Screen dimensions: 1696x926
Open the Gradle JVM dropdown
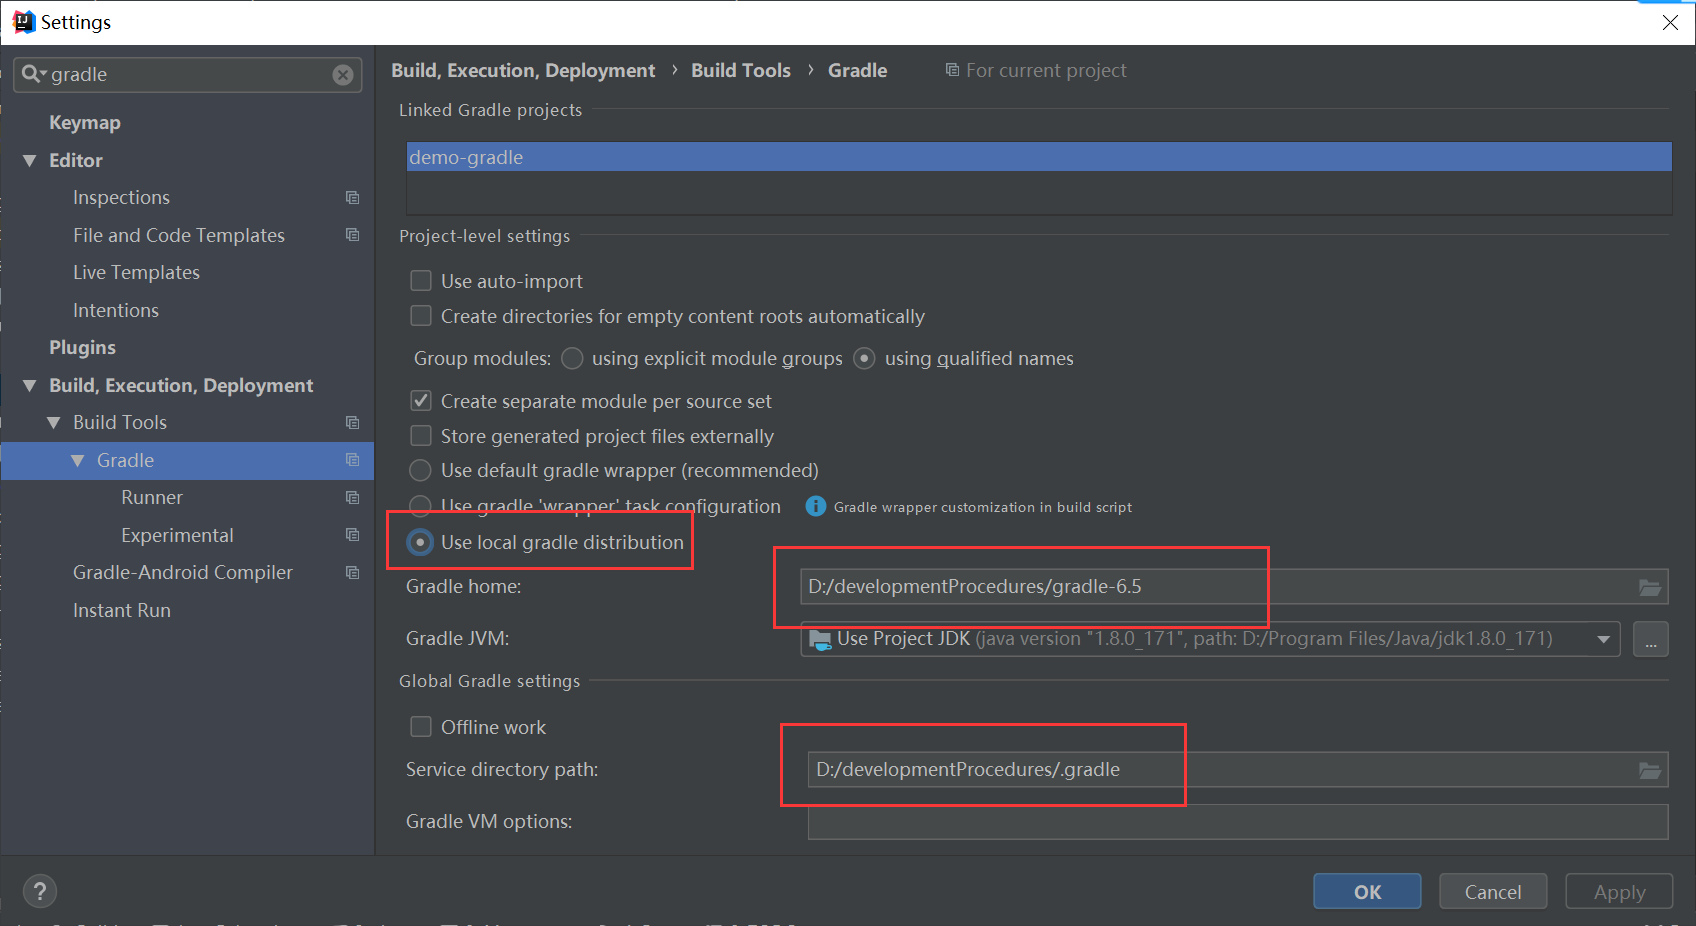1604,639
